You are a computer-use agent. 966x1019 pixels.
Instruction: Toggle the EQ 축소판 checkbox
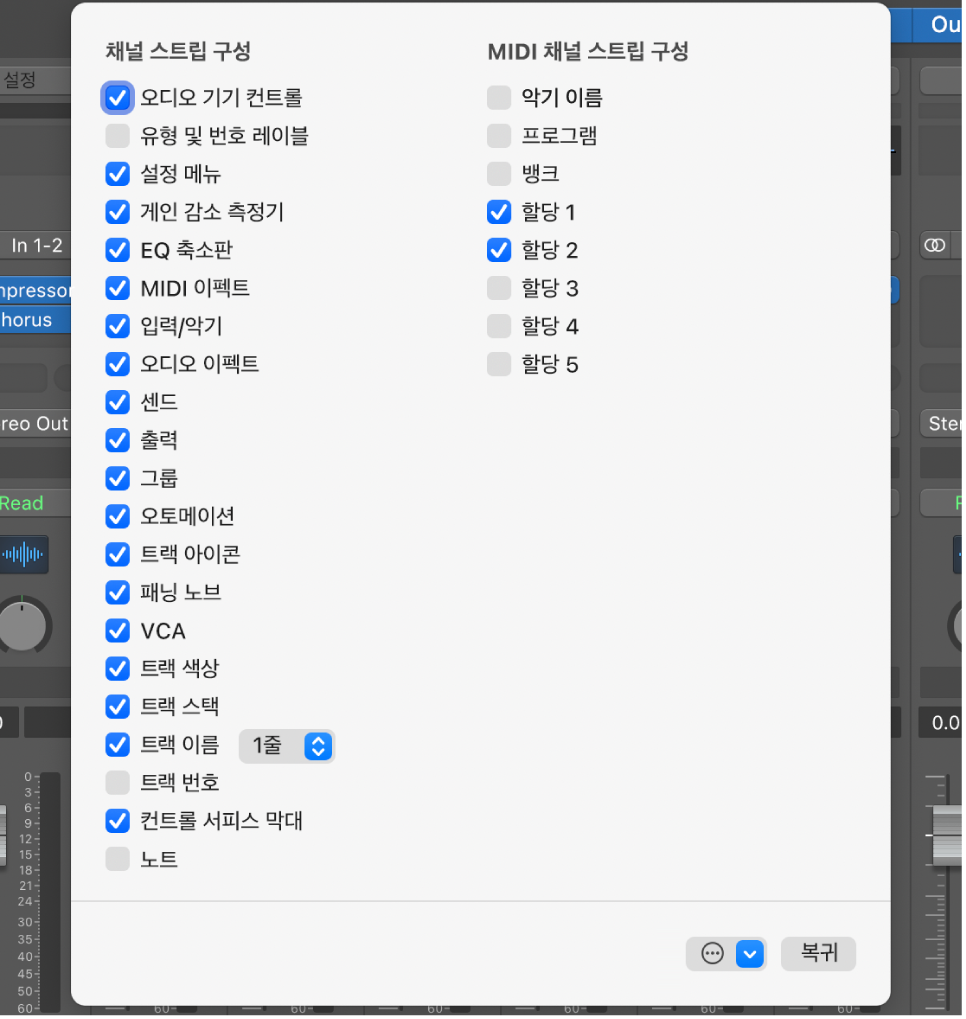coord(118,250)
